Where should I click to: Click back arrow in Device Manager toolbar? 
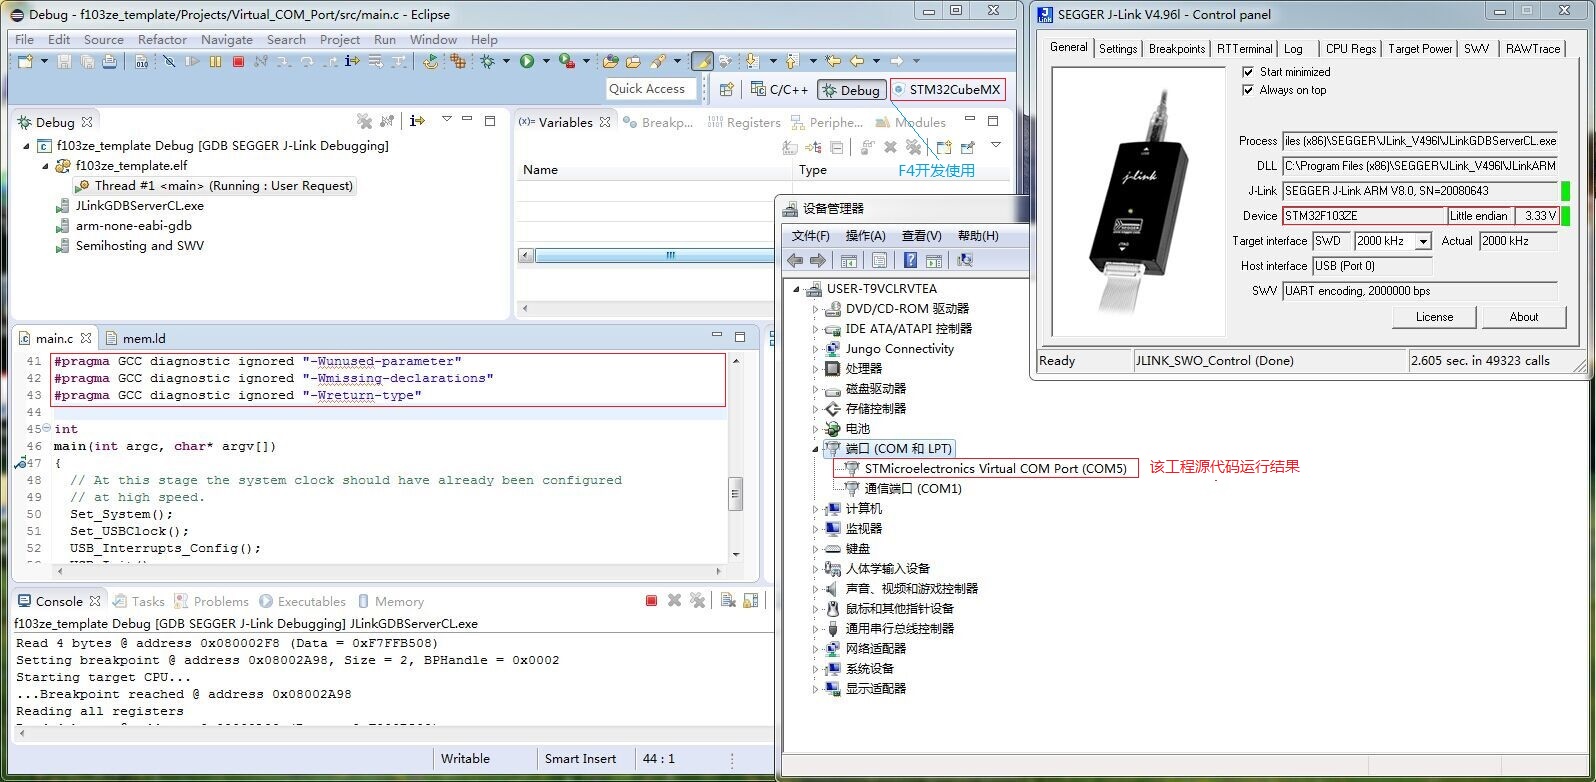click(795, 261)
